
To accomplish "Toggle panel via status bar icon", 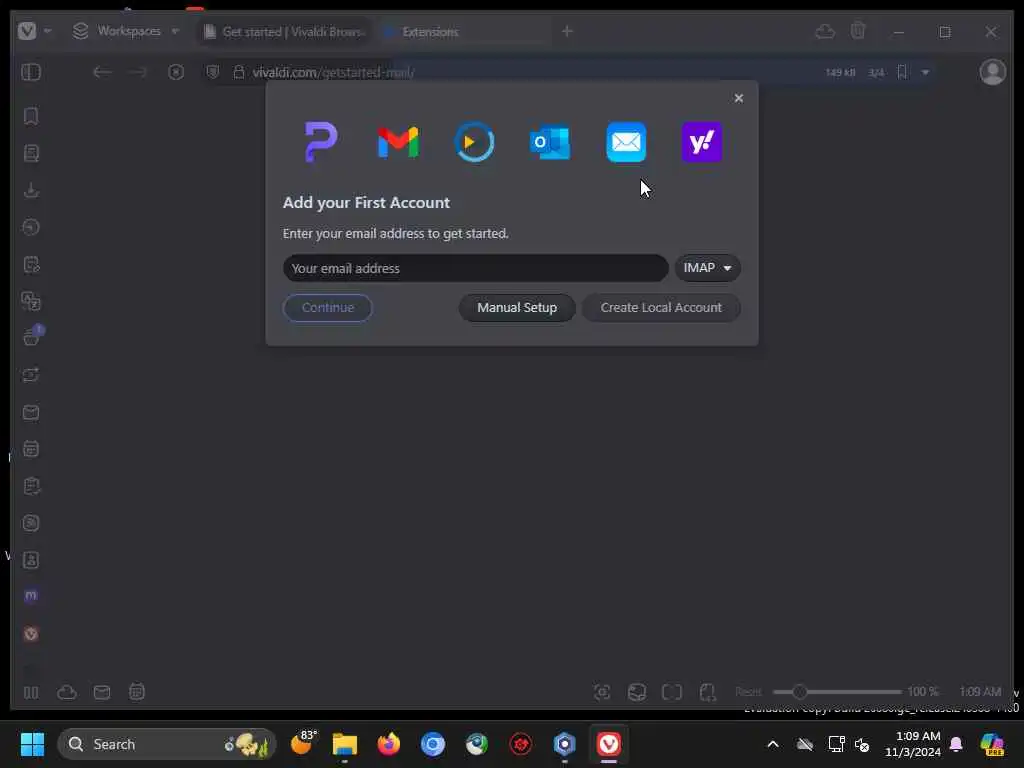I will (x=31, y=692).
